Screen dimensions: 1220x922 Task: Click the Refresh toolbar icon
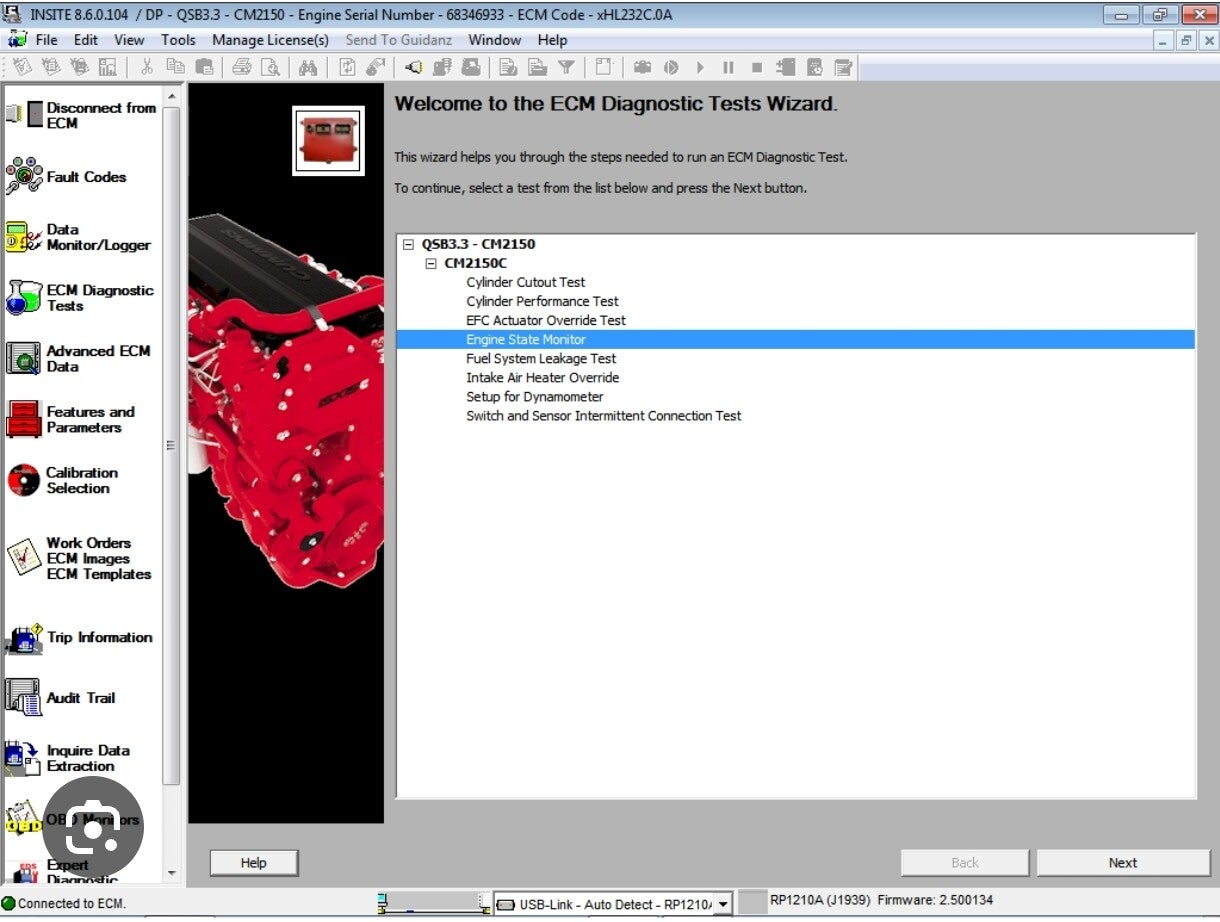tap(347, 67)
